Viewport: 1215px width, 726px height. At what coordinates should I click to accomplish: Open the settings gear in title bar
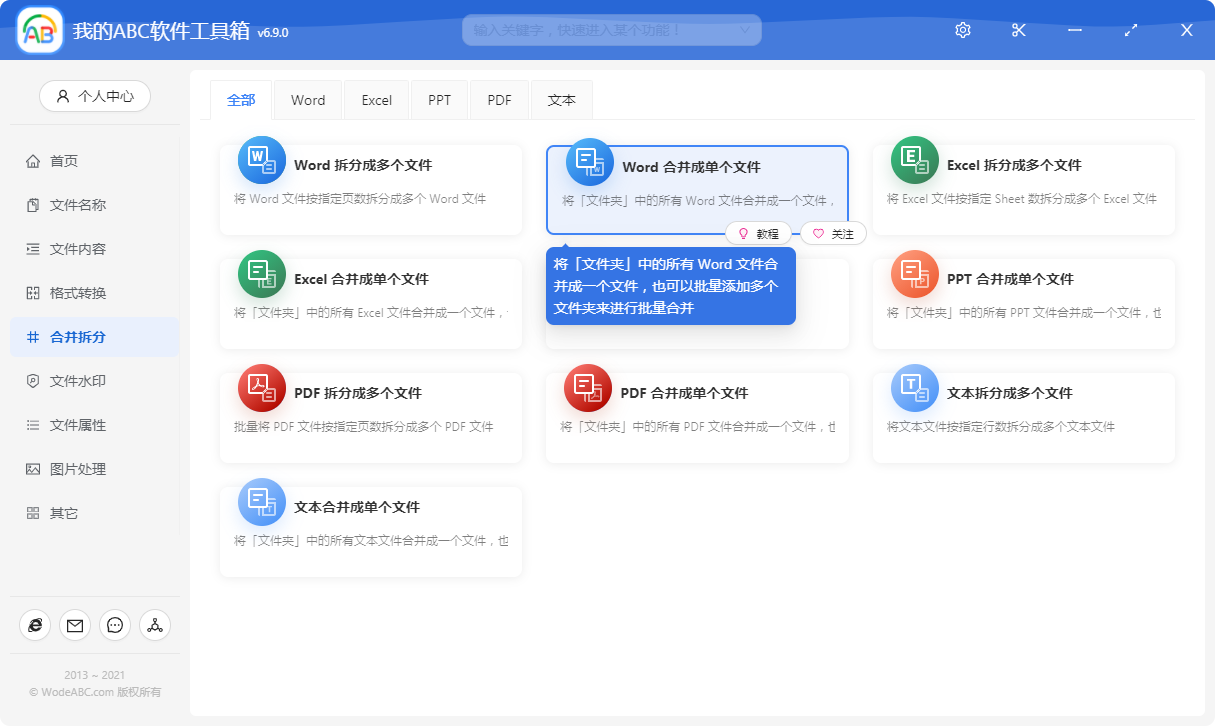click(963, 30)
